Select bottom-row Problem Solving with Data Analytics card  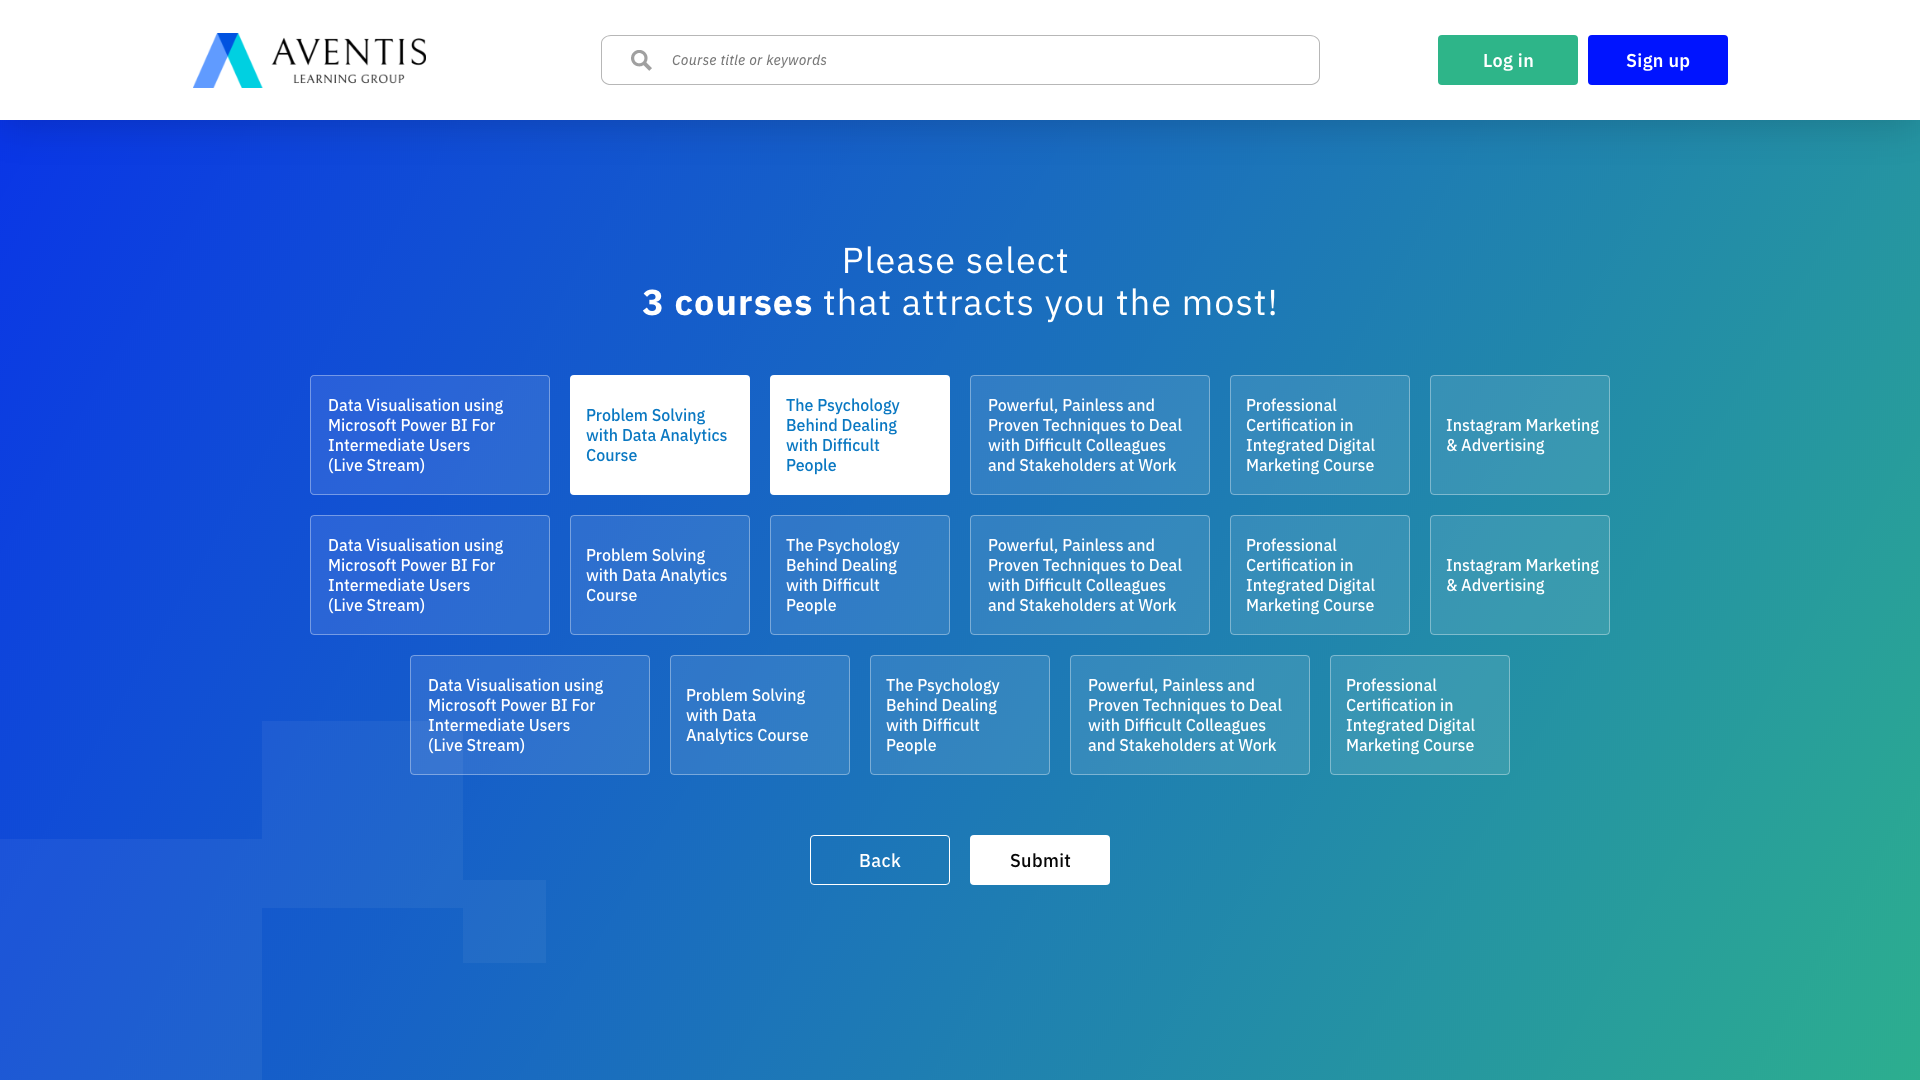click(760, 715)
